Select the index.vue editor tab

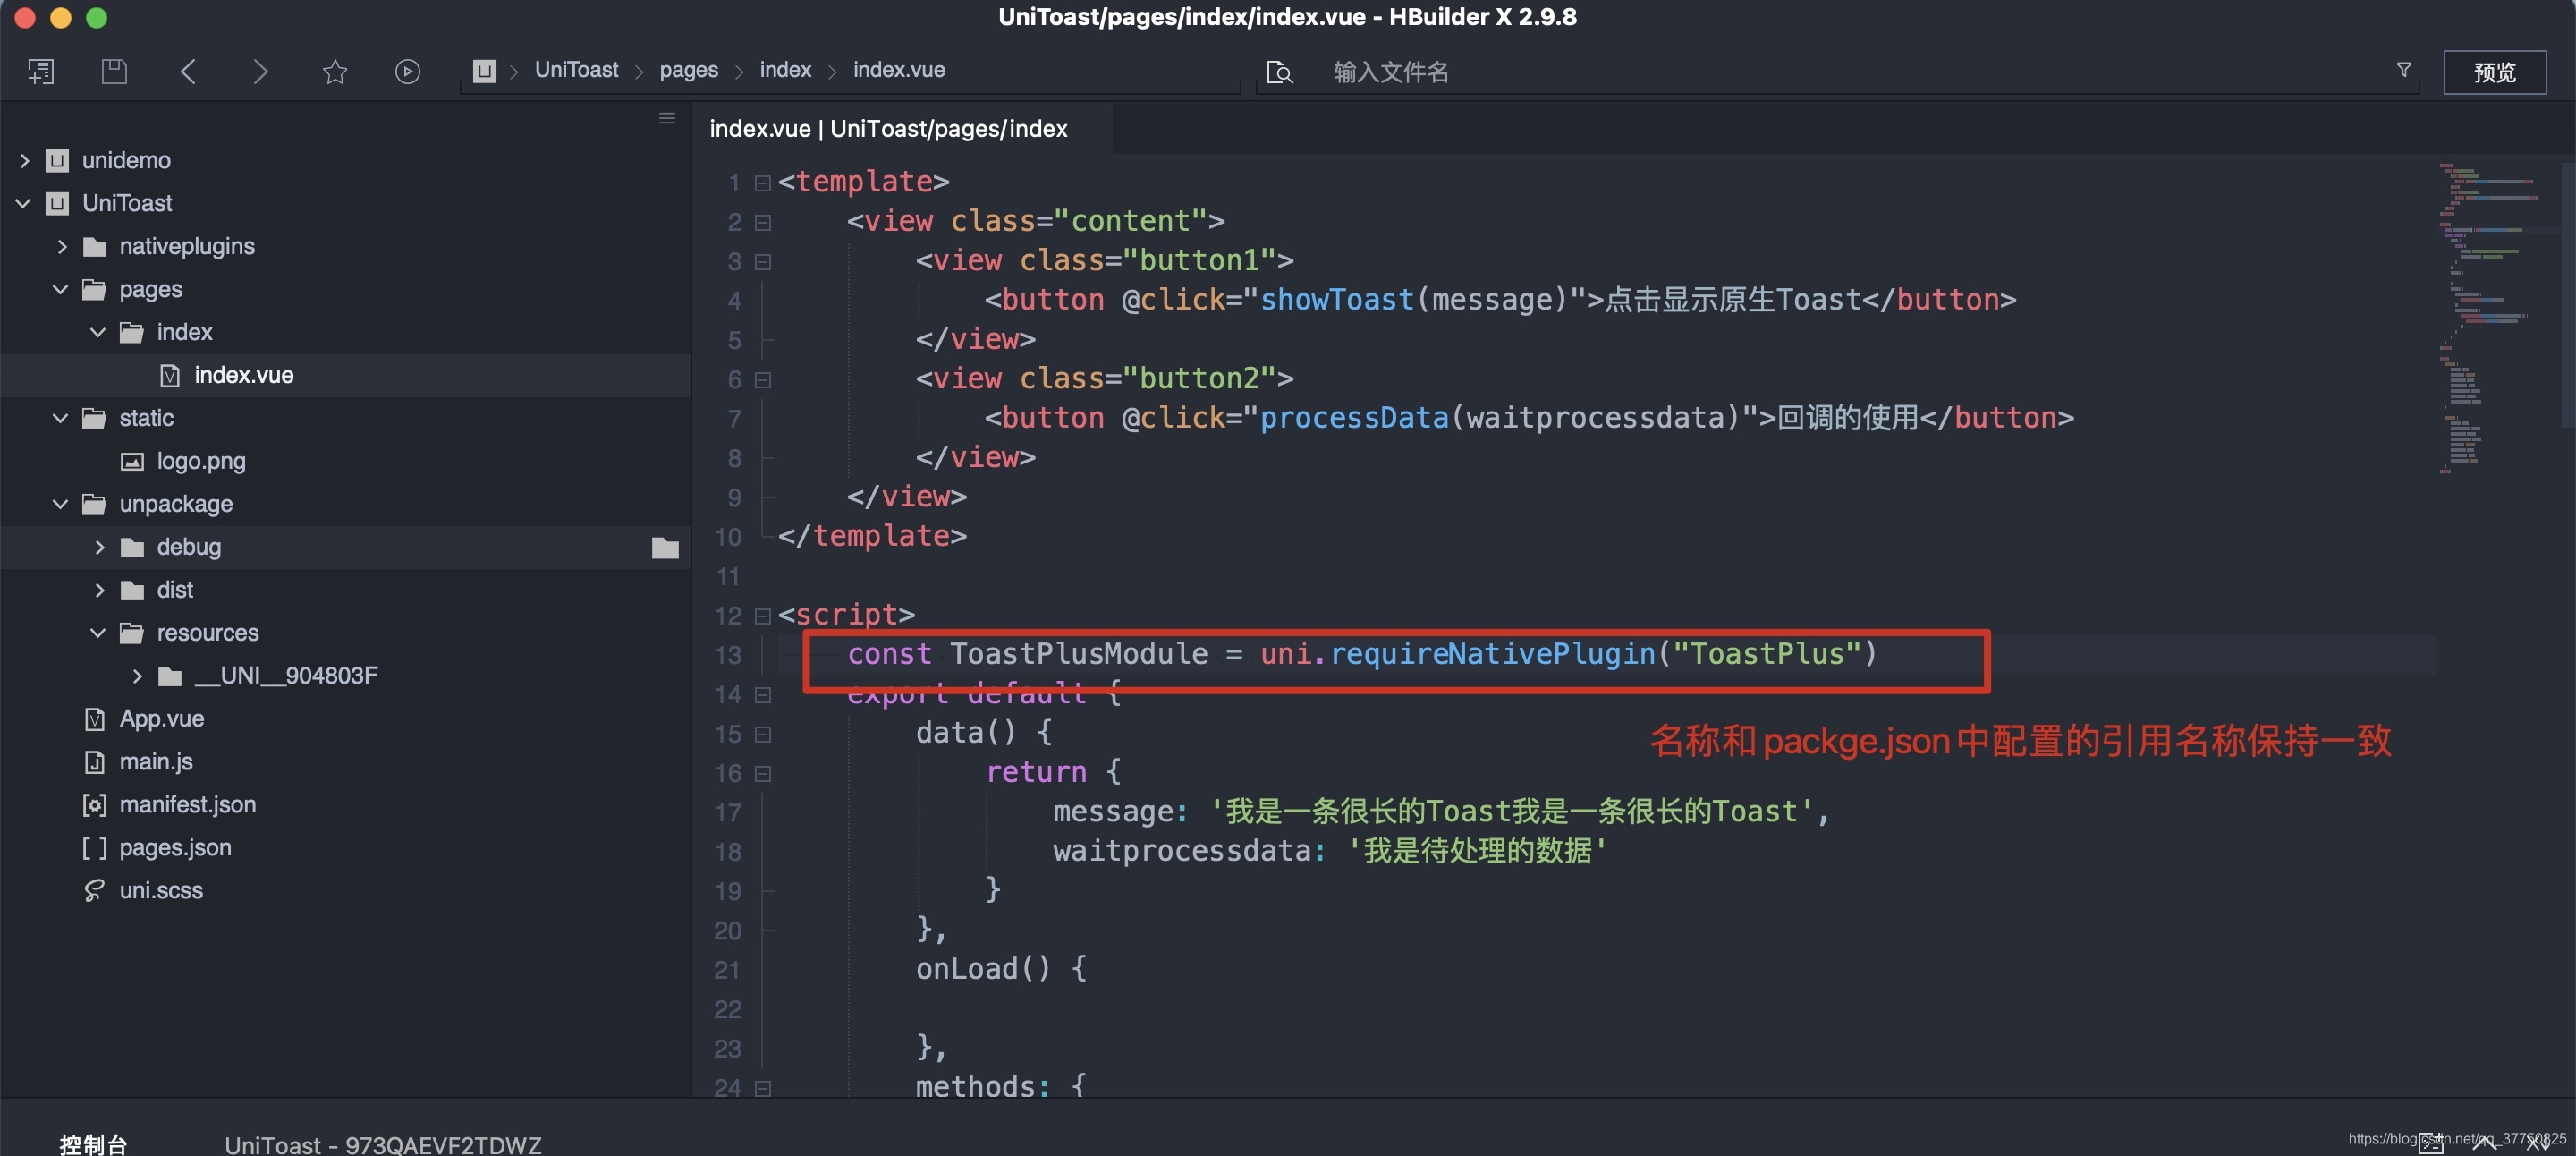[x=889, y=129]
